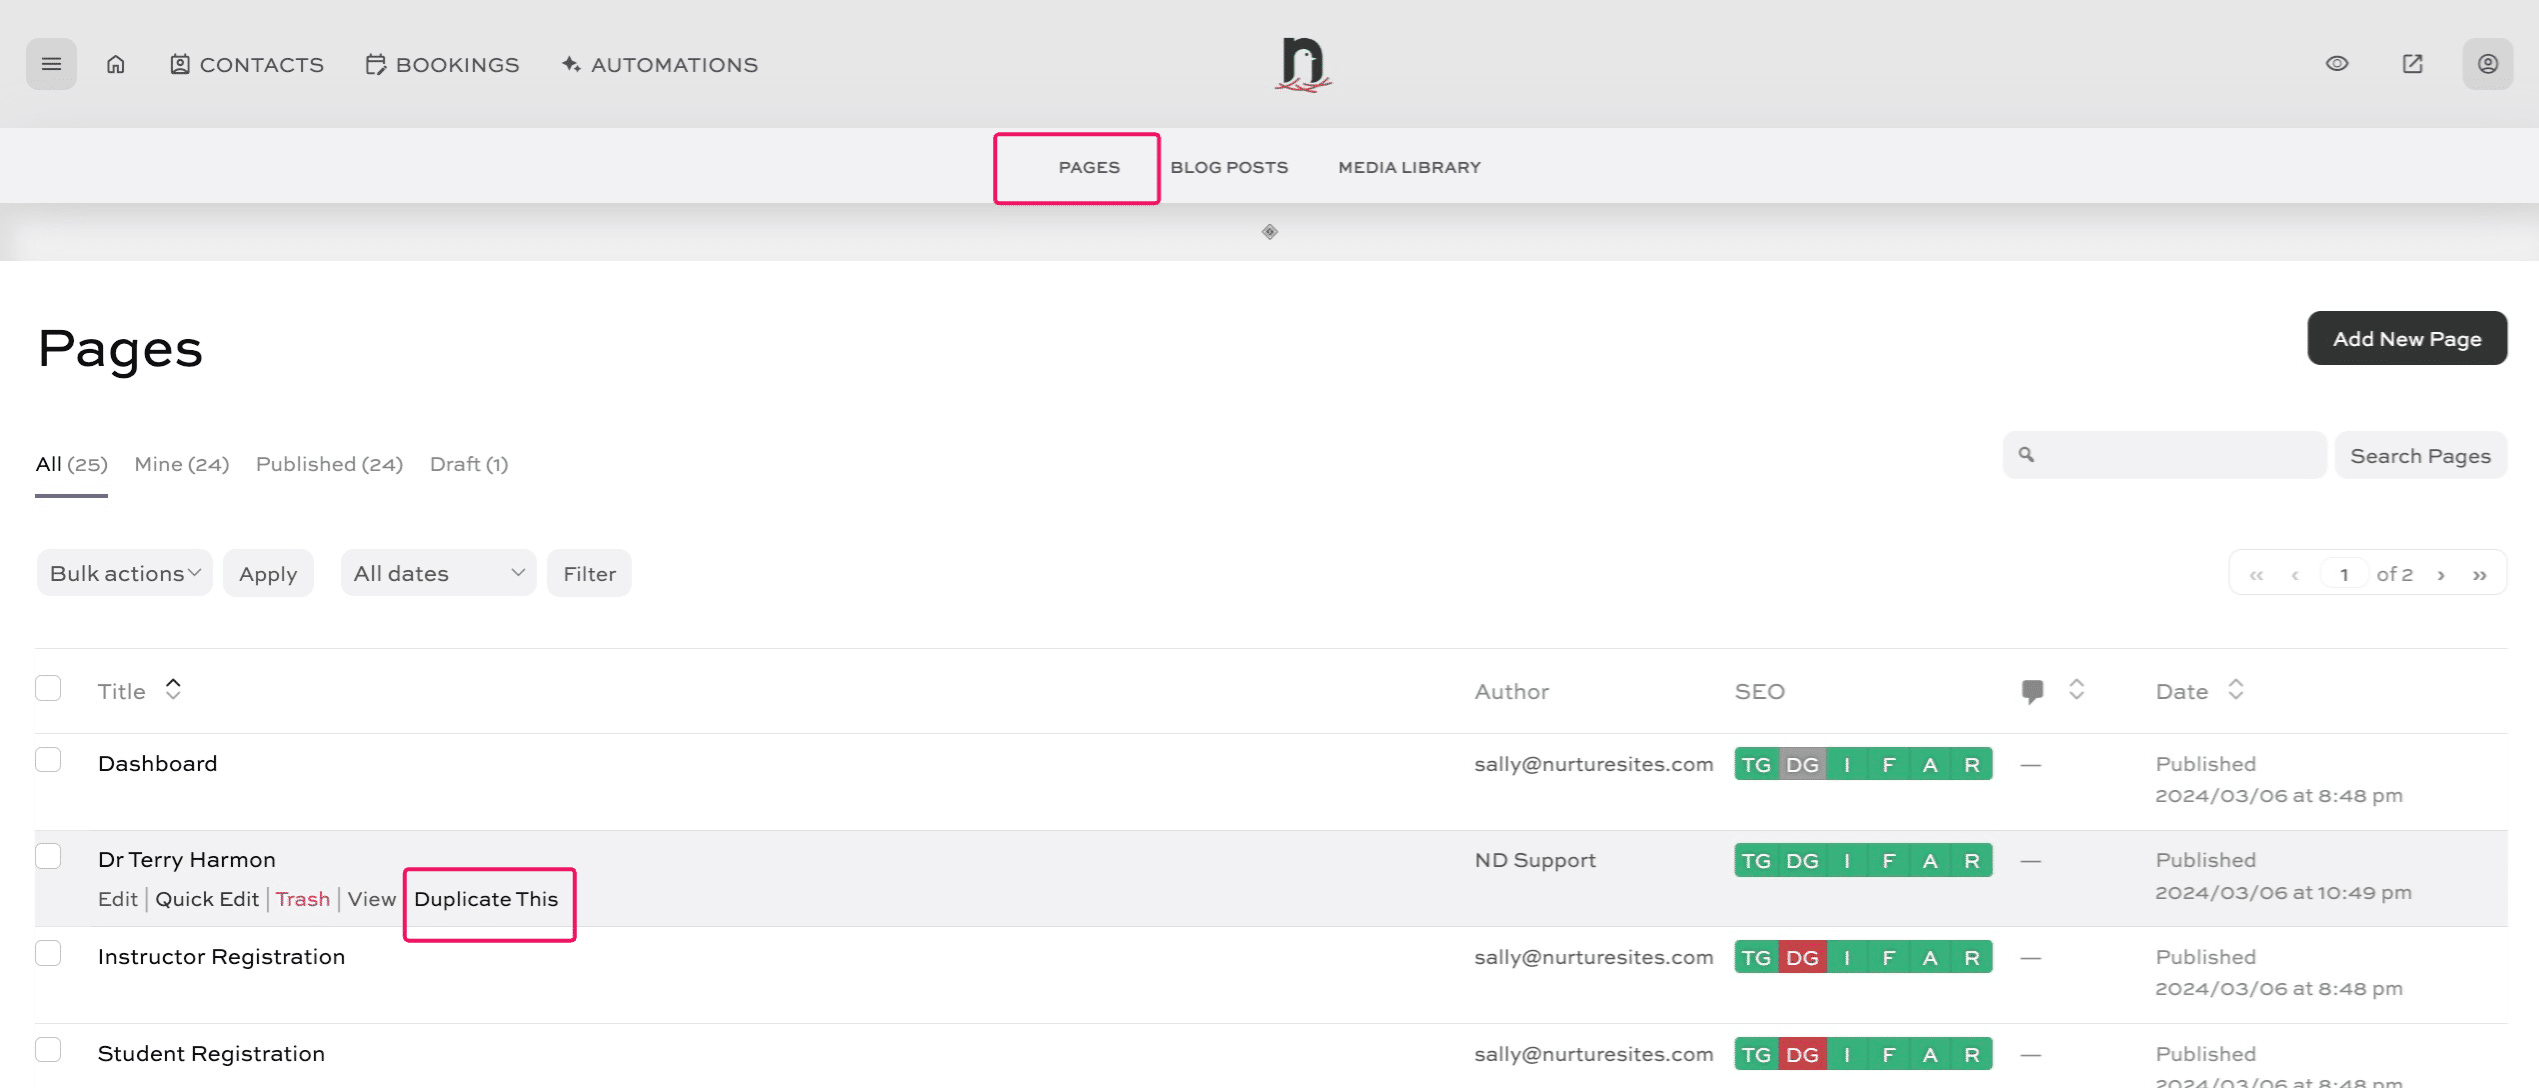The image size is (2539, 1088).
Task: Select the Dr Terry Harmon checkbox
Action: (x=48, y=856)
